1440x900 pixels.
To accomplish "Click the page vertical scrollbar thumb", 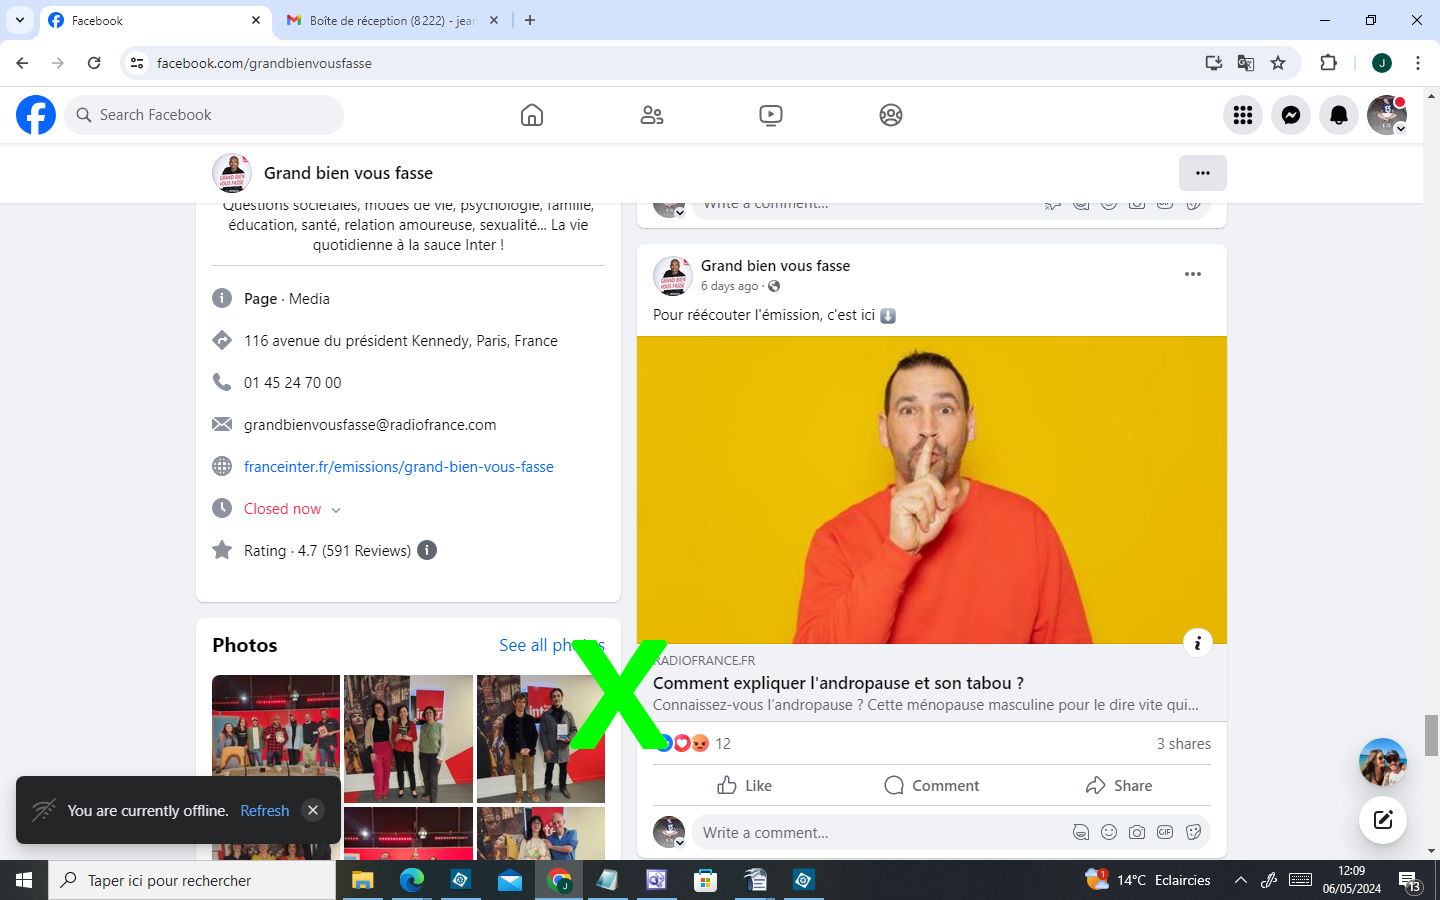I will [1432, 736].
